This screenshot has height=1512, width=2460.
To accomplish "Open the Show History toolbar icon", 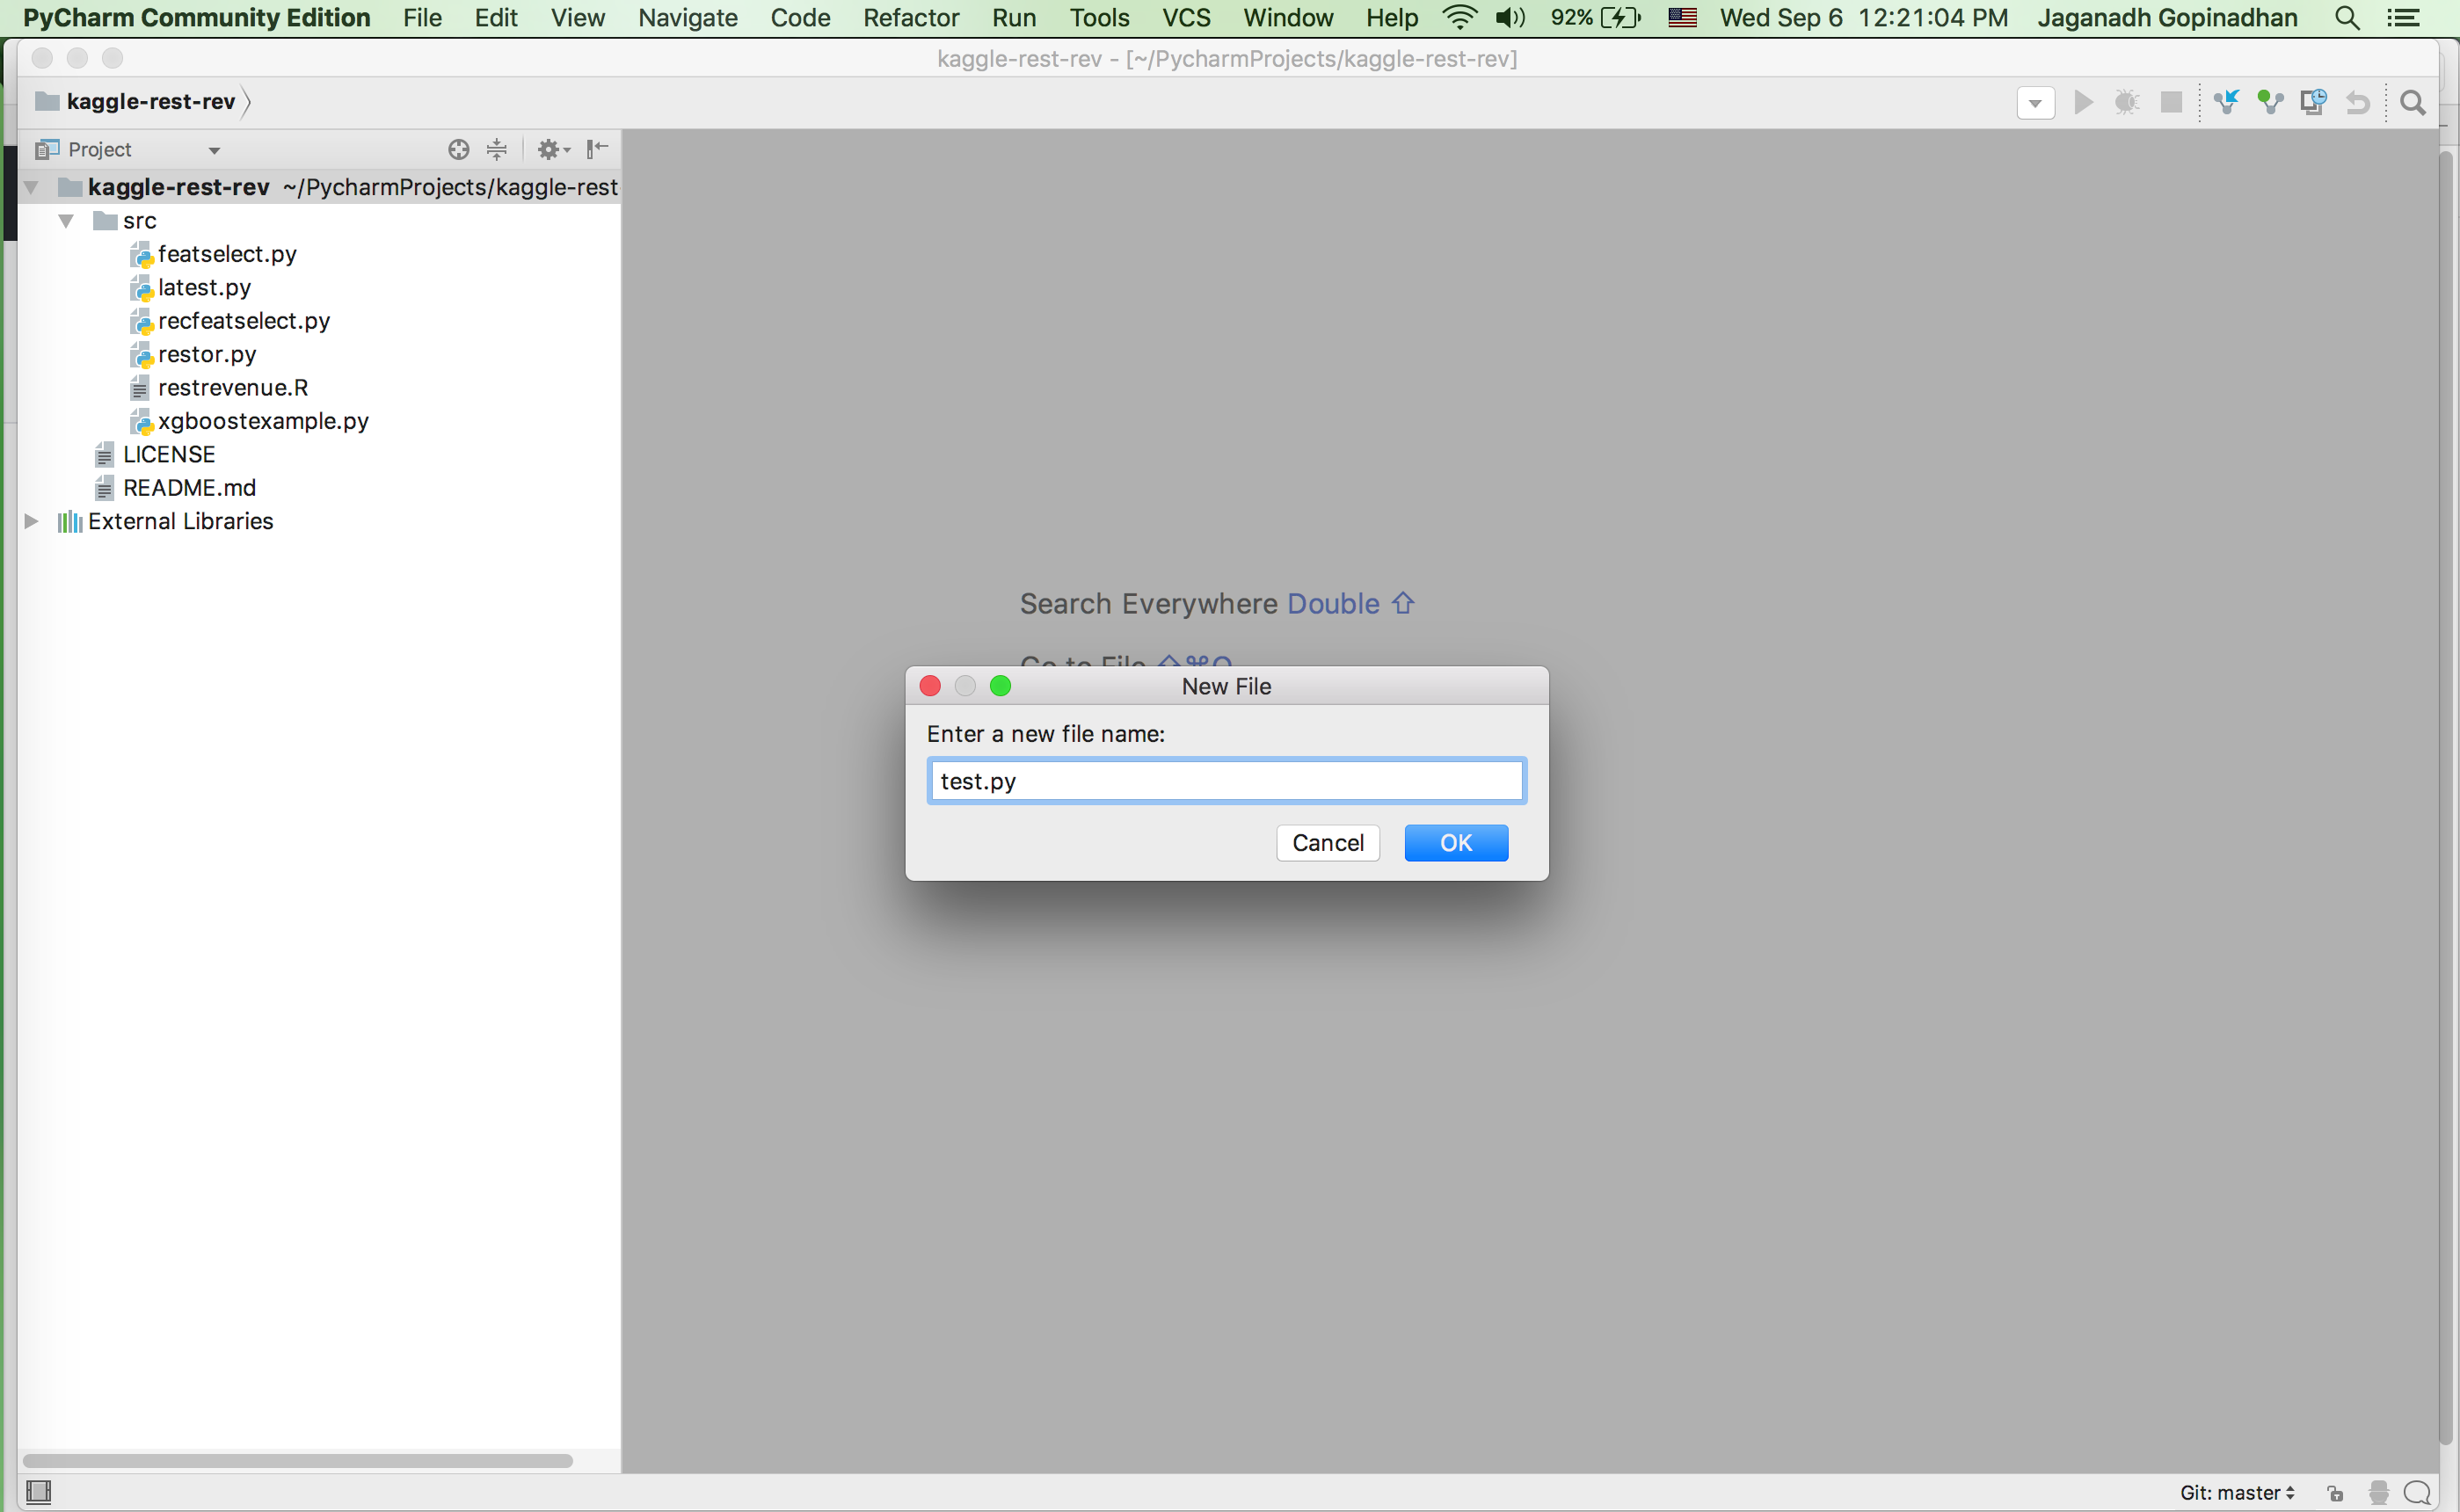I will (x=2313, y=102).
